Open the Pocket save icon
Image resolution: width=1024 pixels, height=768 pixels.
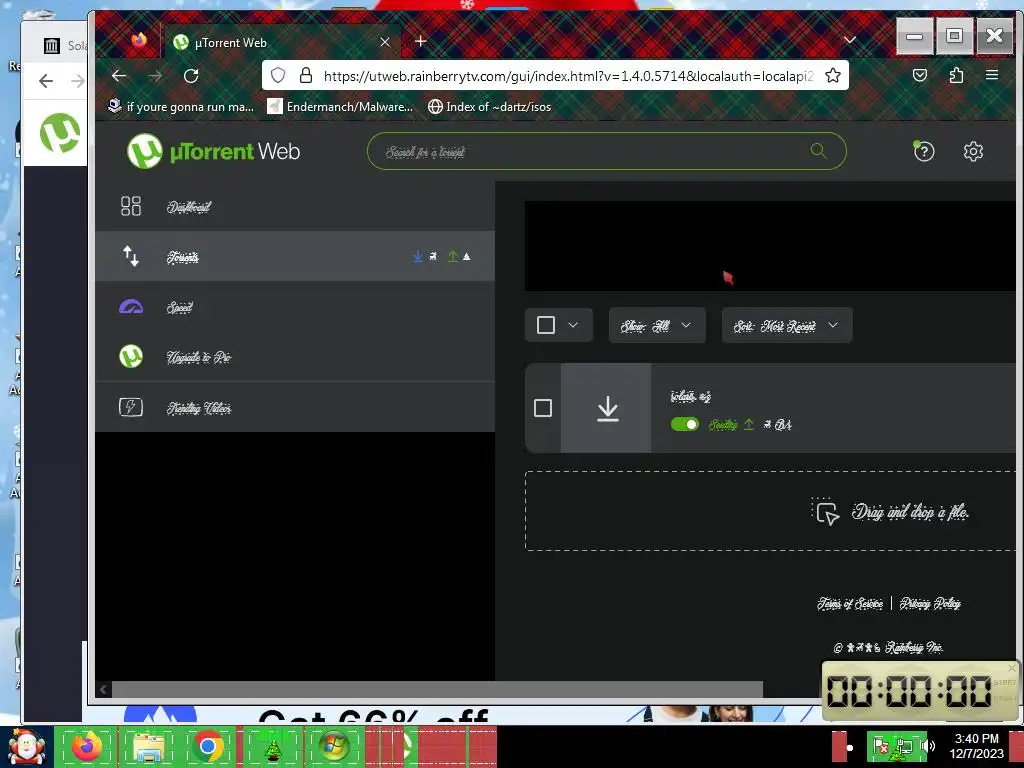pos(920,76)
